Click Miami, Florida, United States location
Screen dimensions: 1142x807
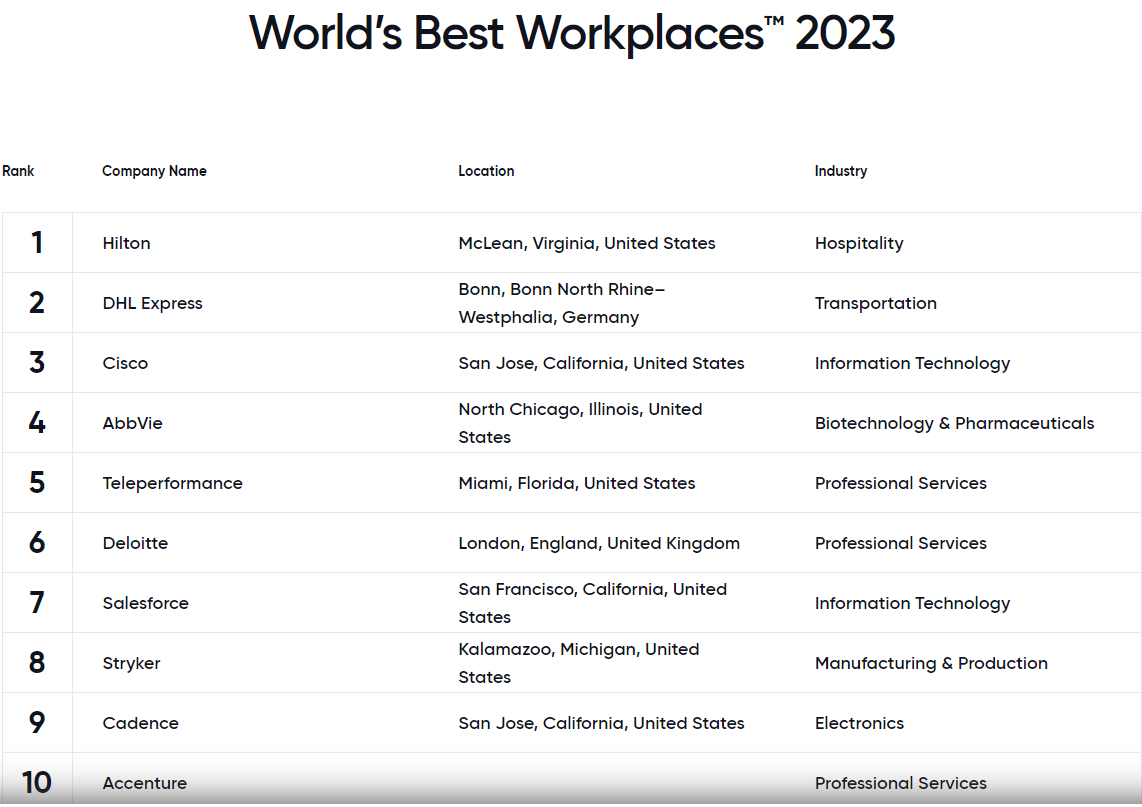[x=577, y=483]
